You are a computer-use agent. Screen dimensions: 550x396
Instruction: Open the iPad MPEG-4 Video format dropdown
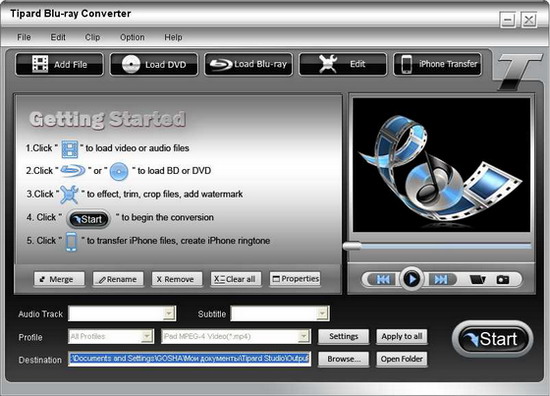(x=236, y=336)
